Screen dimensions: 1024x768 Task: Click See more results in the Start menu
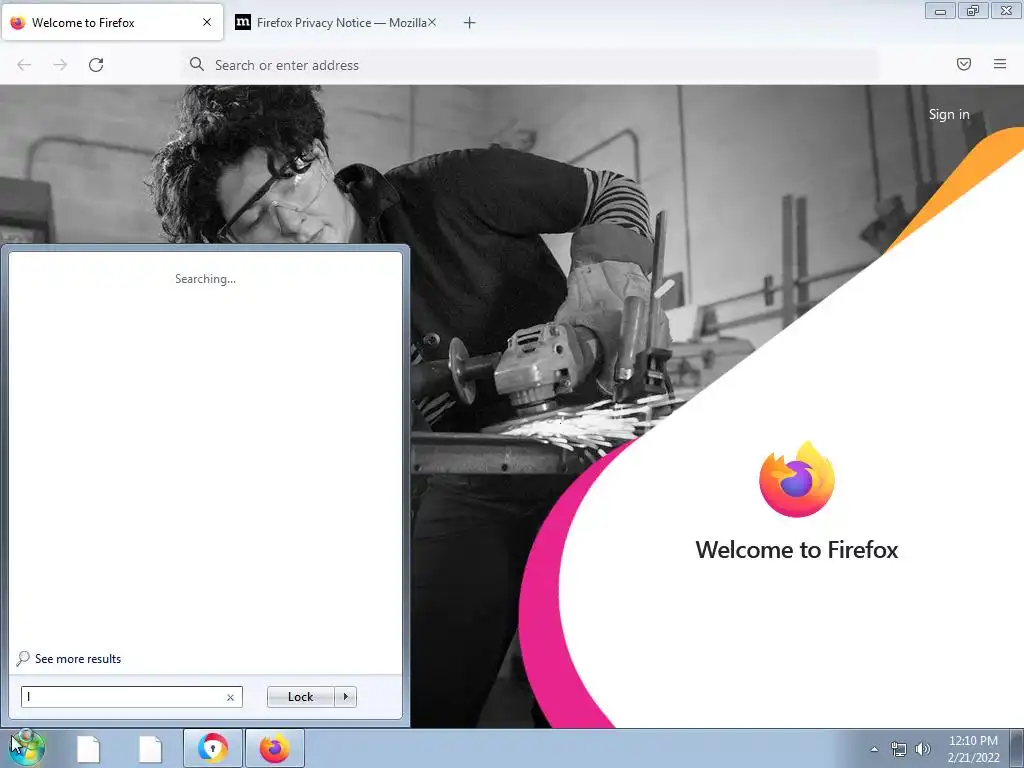tap(78, 659)
